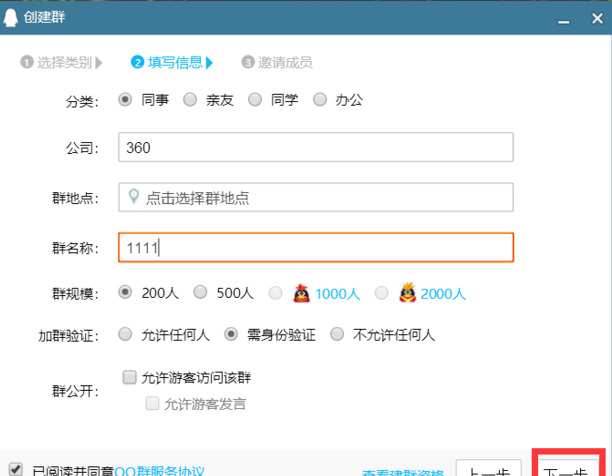Click the QQ penguin logo in title bar
This screenshot has height=476, width=612.
coord(11,18)
